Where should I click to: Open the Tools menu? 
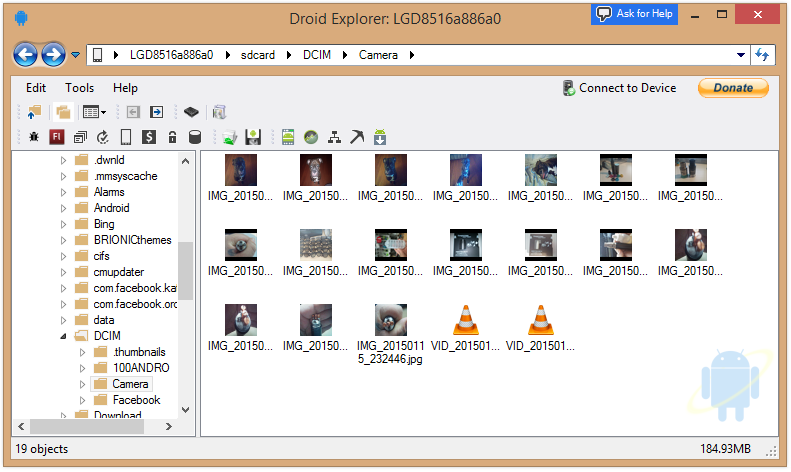[80, 88]
